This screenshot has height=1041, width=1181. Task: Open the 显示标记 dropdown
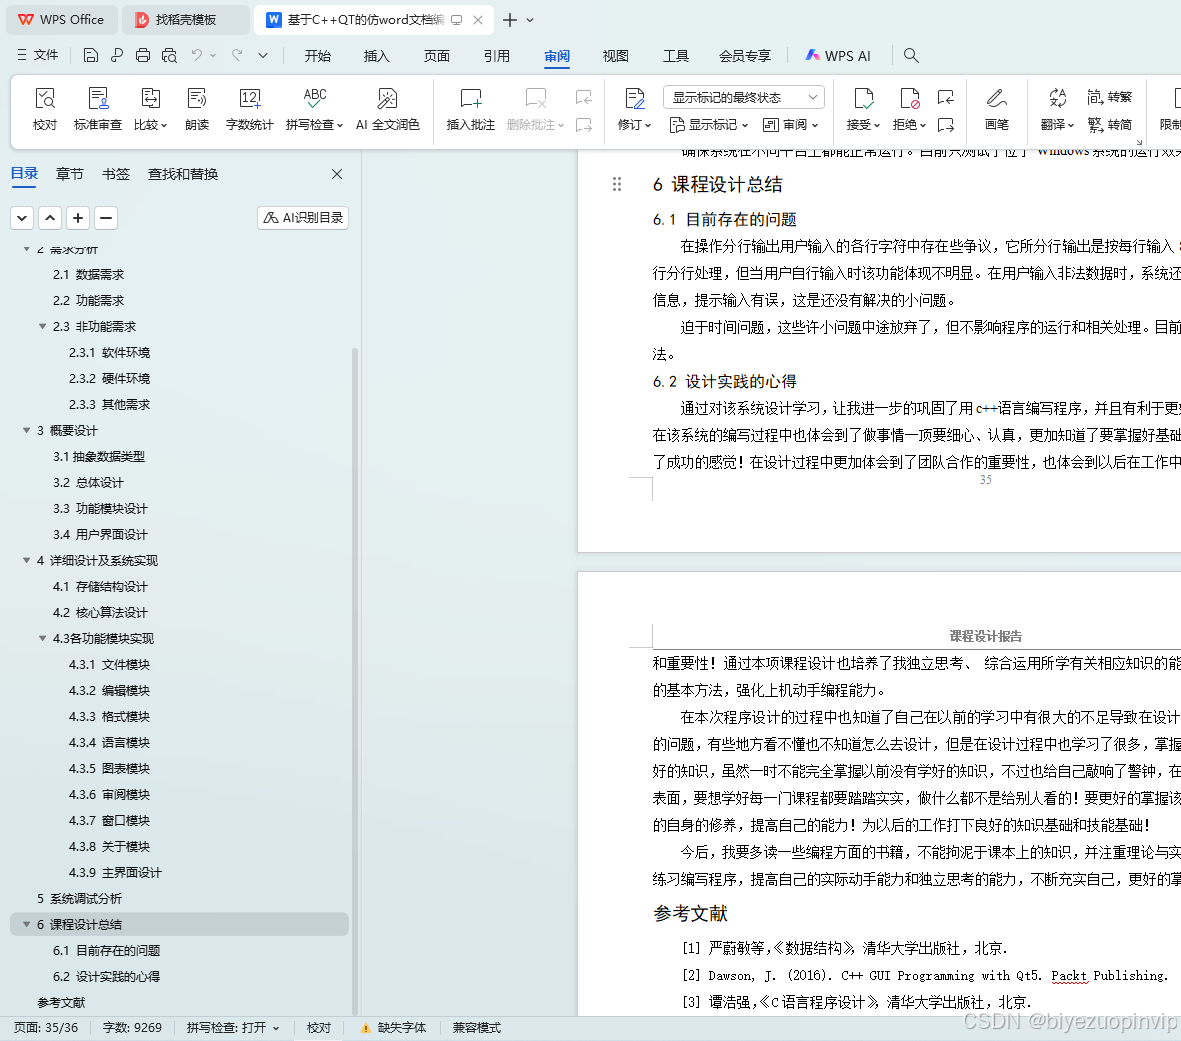(709, 124)
